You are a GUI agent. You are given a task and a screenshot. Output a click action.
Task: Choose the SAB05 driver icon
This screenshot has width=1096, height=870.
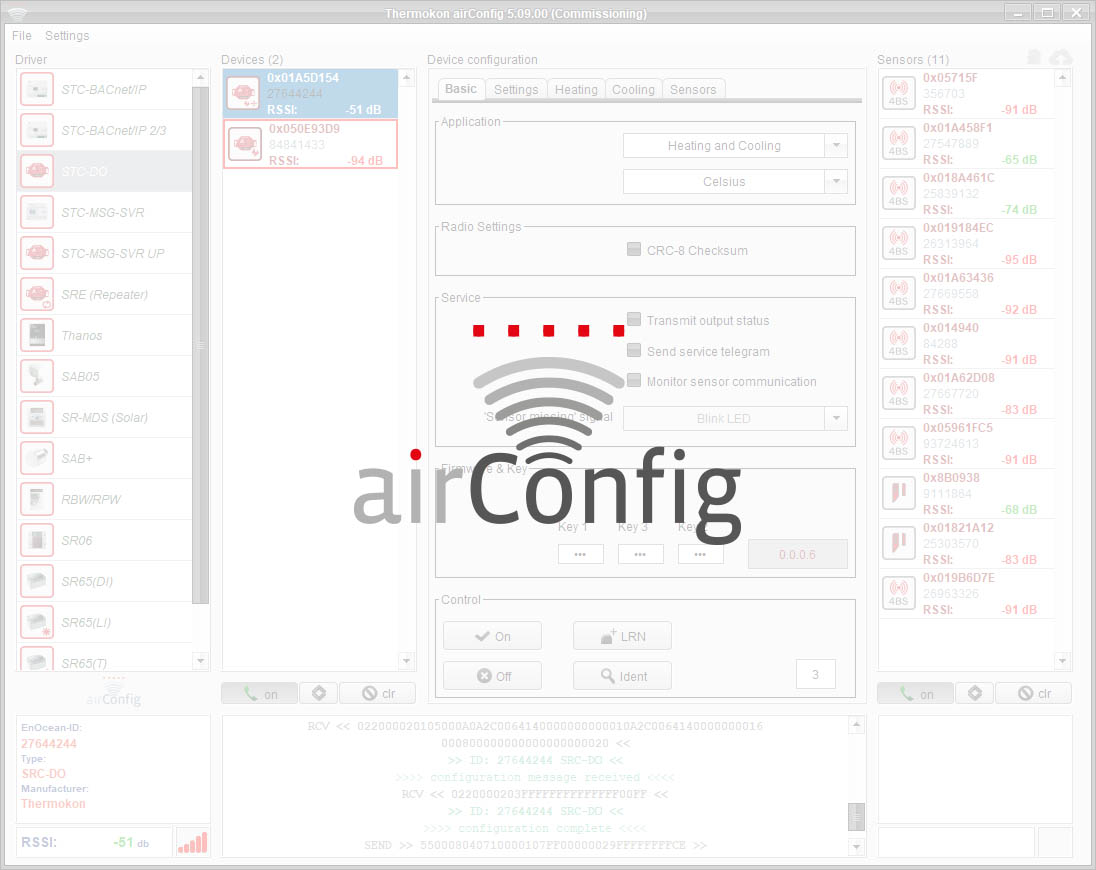tap(37, 376)
